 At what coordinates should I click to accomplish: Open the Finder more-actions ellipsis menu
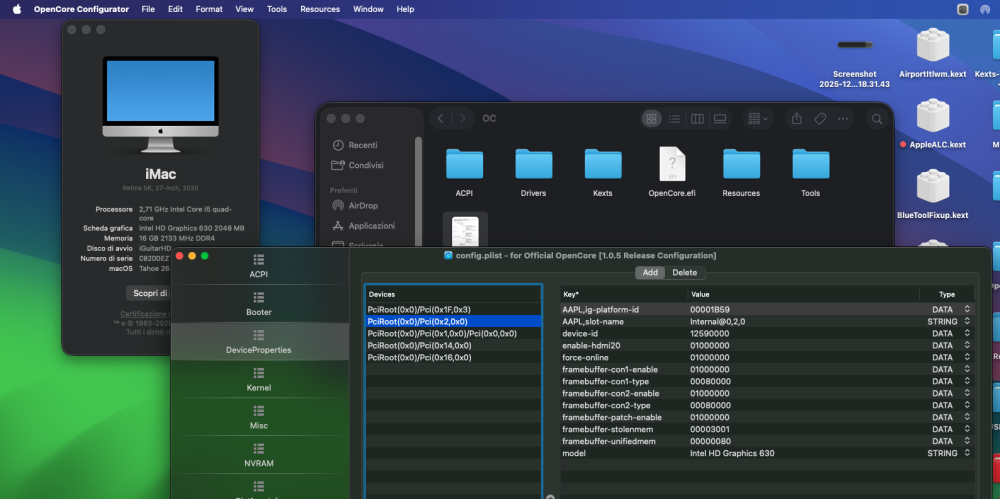click(843, 119)
